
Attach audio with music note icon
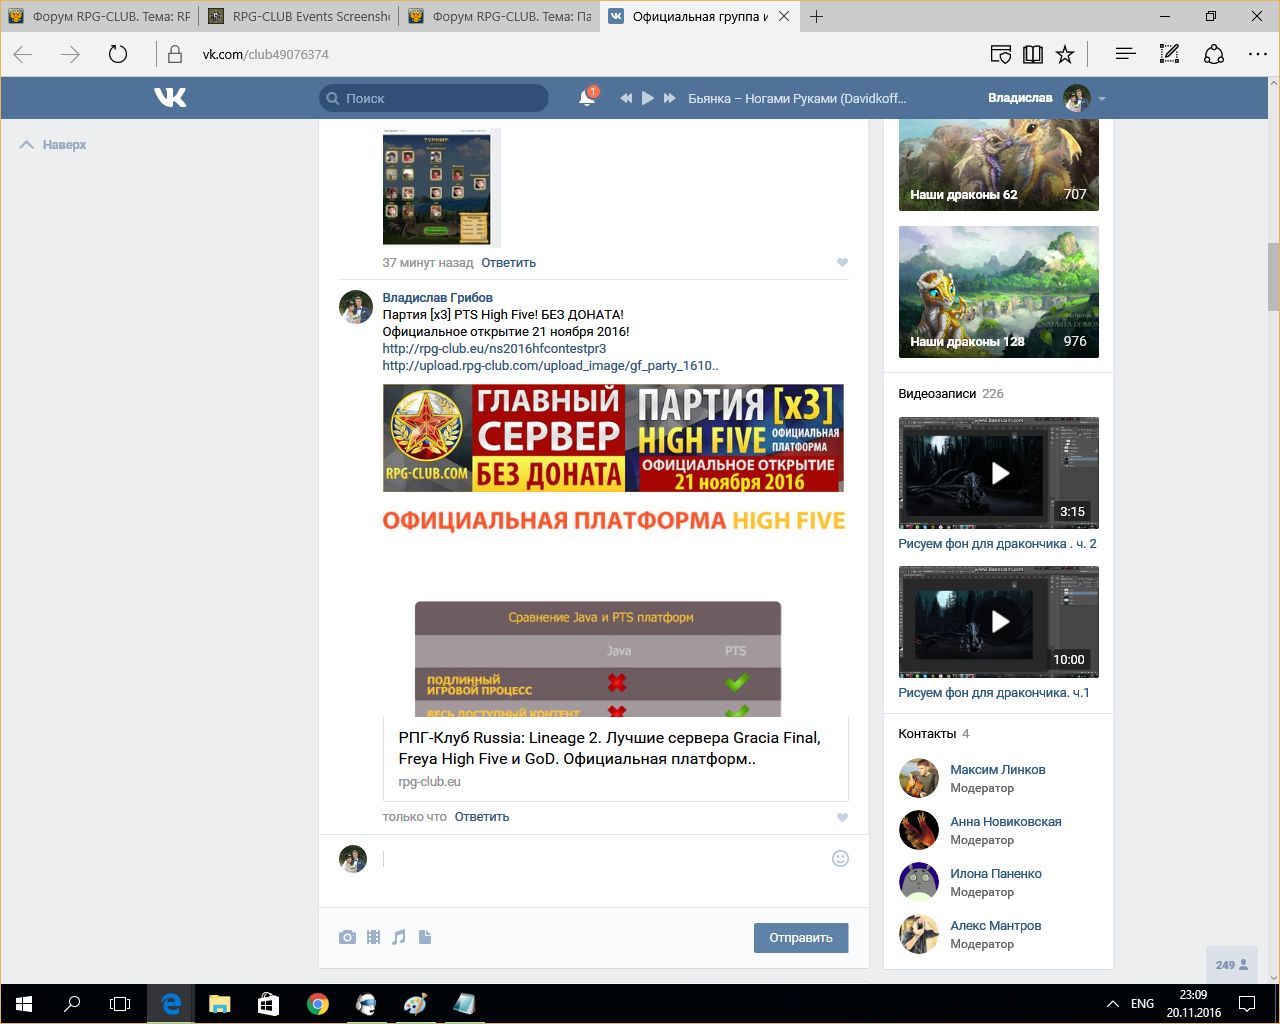pyautogui.click(x=399, y=937)
